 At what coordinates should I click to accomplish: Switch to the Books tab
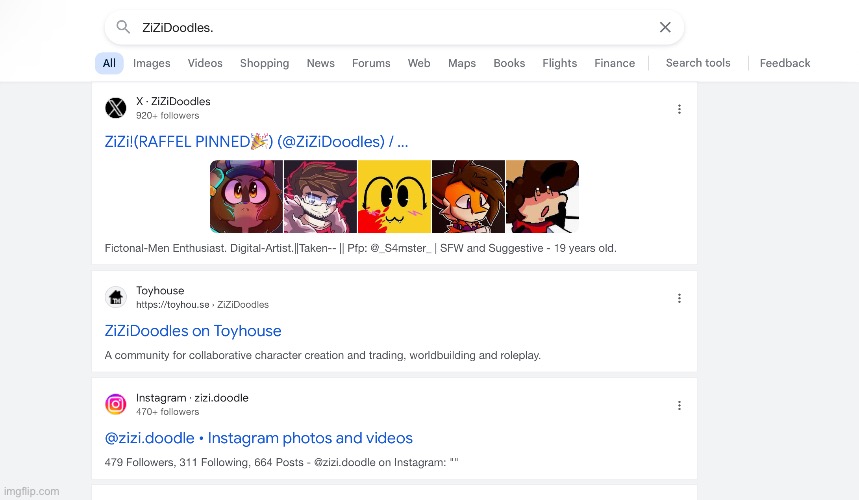point(509,63)
